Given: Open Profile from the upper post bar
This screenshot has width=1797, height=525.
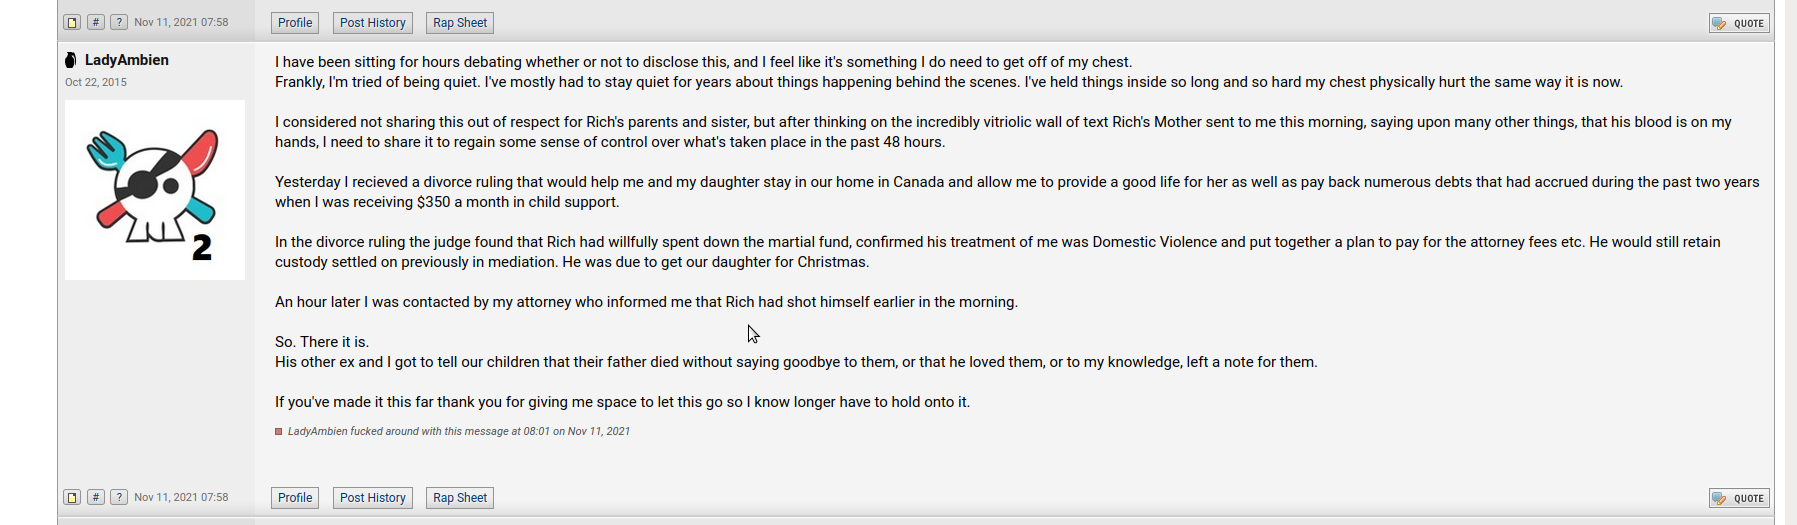Looking at the screenshot, I should point(295,23).
